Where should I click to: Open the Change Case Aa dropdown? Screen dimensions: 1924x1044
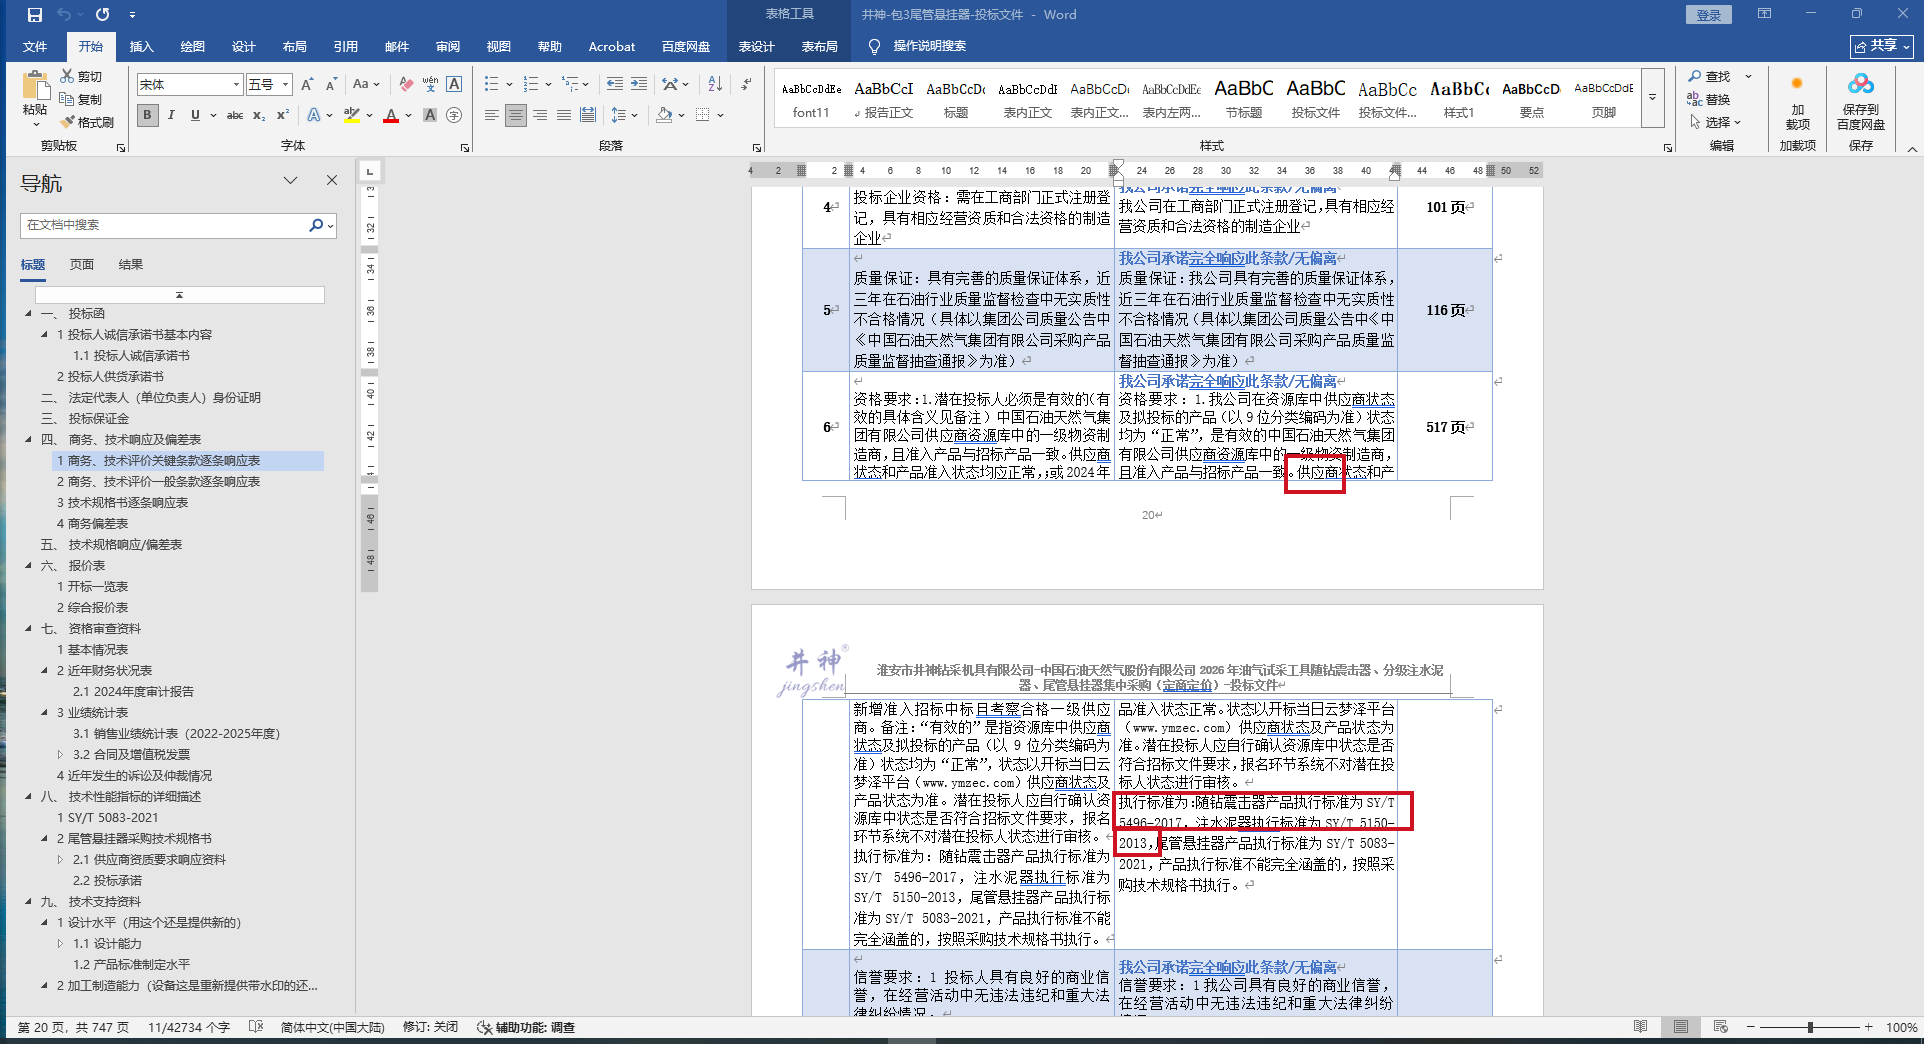point(366,85)
